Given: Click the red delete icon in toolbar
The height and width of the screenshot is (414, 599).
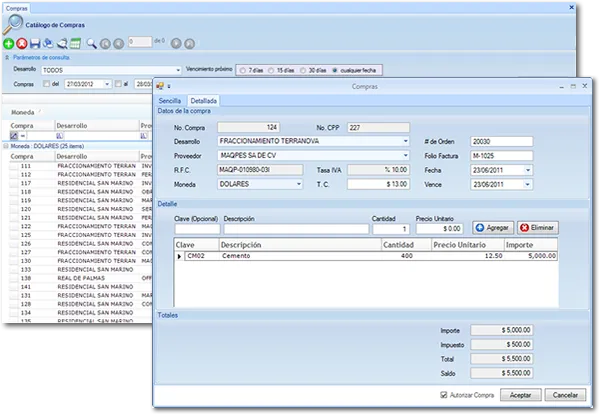Looking at the screenshot, I should [22, 44].
